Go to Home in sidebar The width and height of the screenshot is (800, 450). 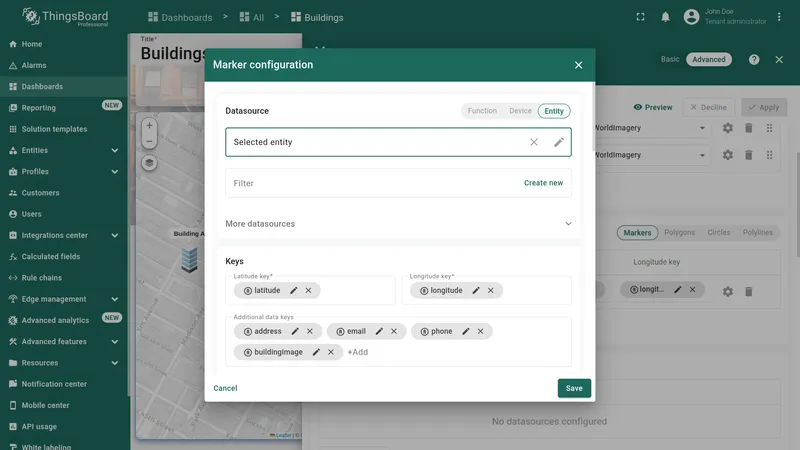click(x=64, y=44)
